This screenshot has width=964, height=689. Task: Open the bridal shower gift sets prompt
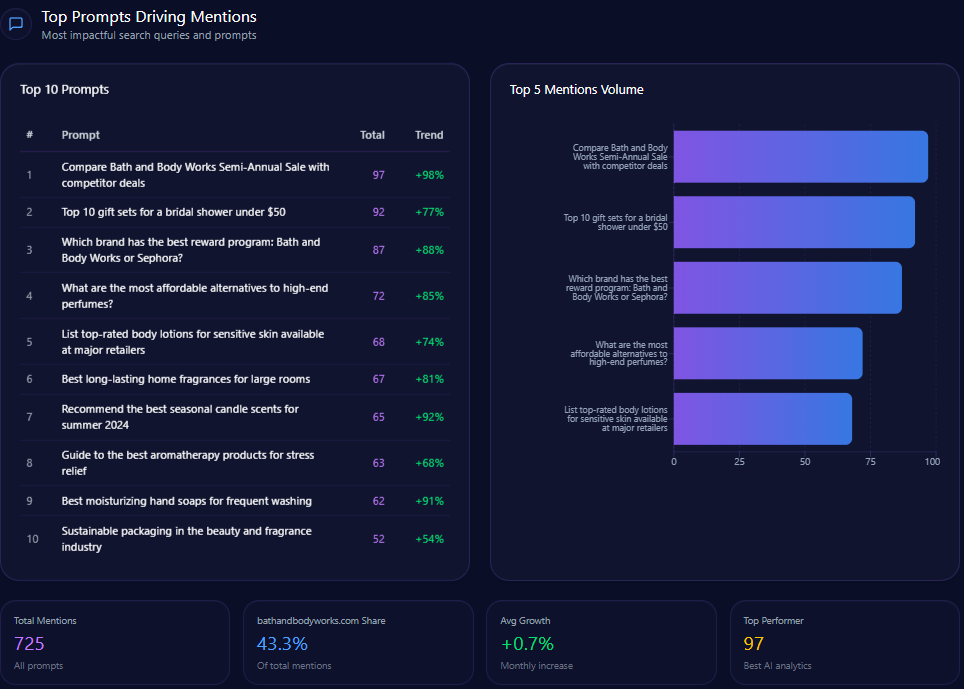tap(173, 212)
